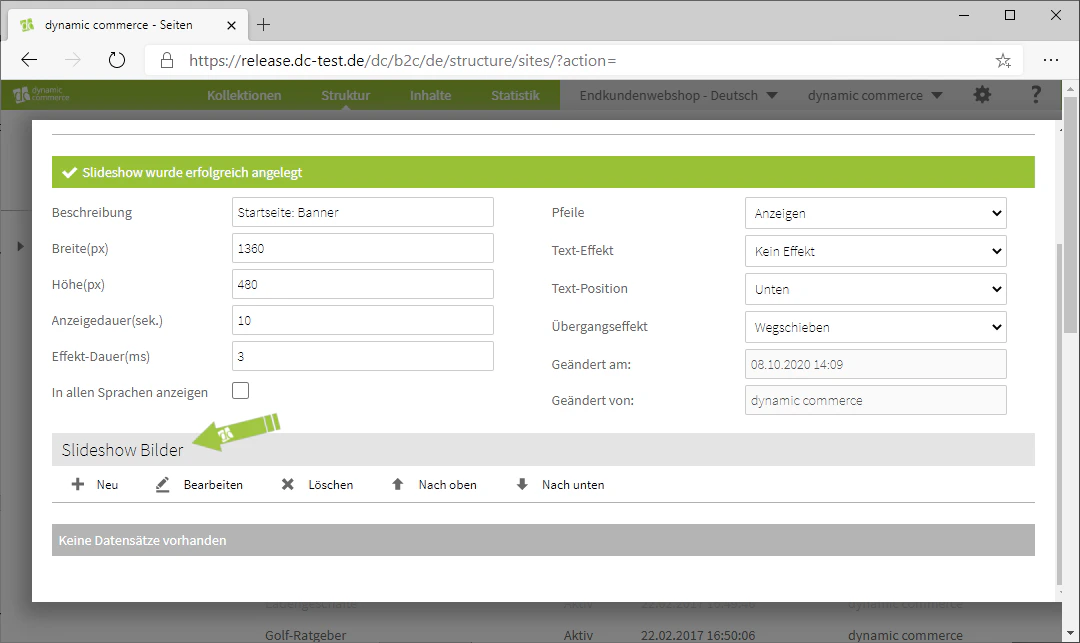This screenshot has width=1080, height=643.
Task: Open the Übergangseffekt dropdown
Action: point(875,327)
